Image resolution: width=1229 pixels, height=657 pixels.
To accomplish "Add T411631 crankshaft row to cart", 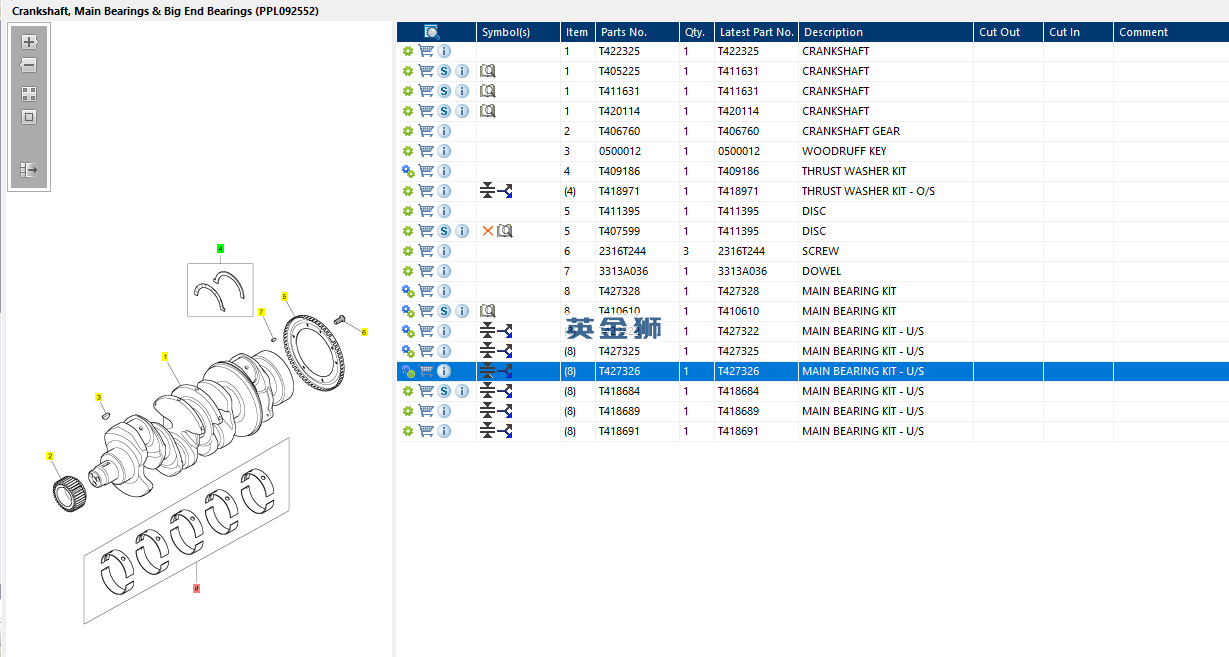I will (x=426, y=91).
